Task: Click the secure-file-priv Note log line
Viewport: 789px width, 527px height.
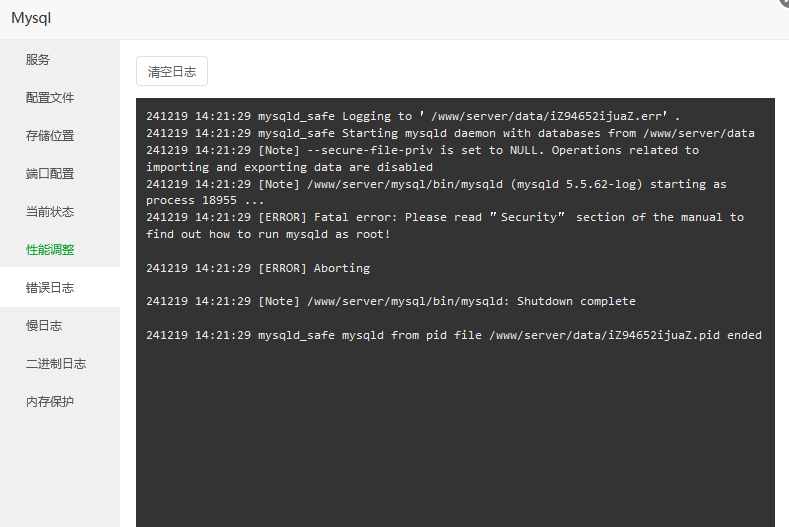Action: click(423, 159)
